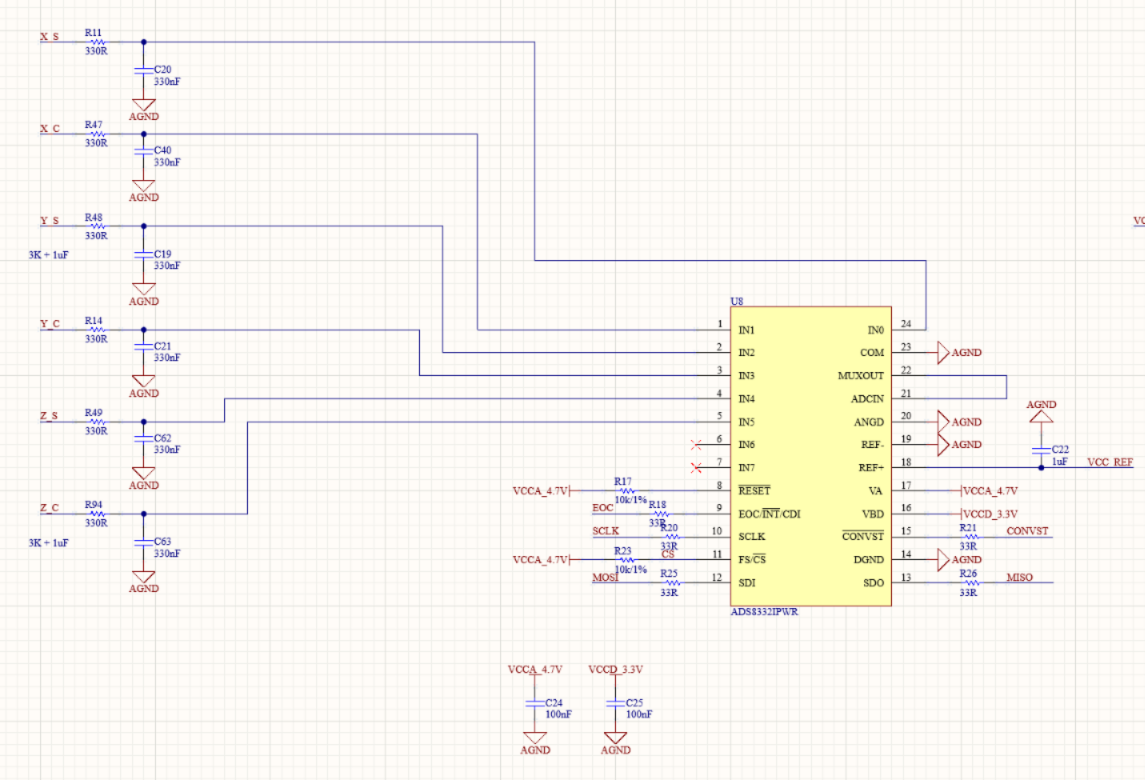Click the SCLK net label

(605, 531)
